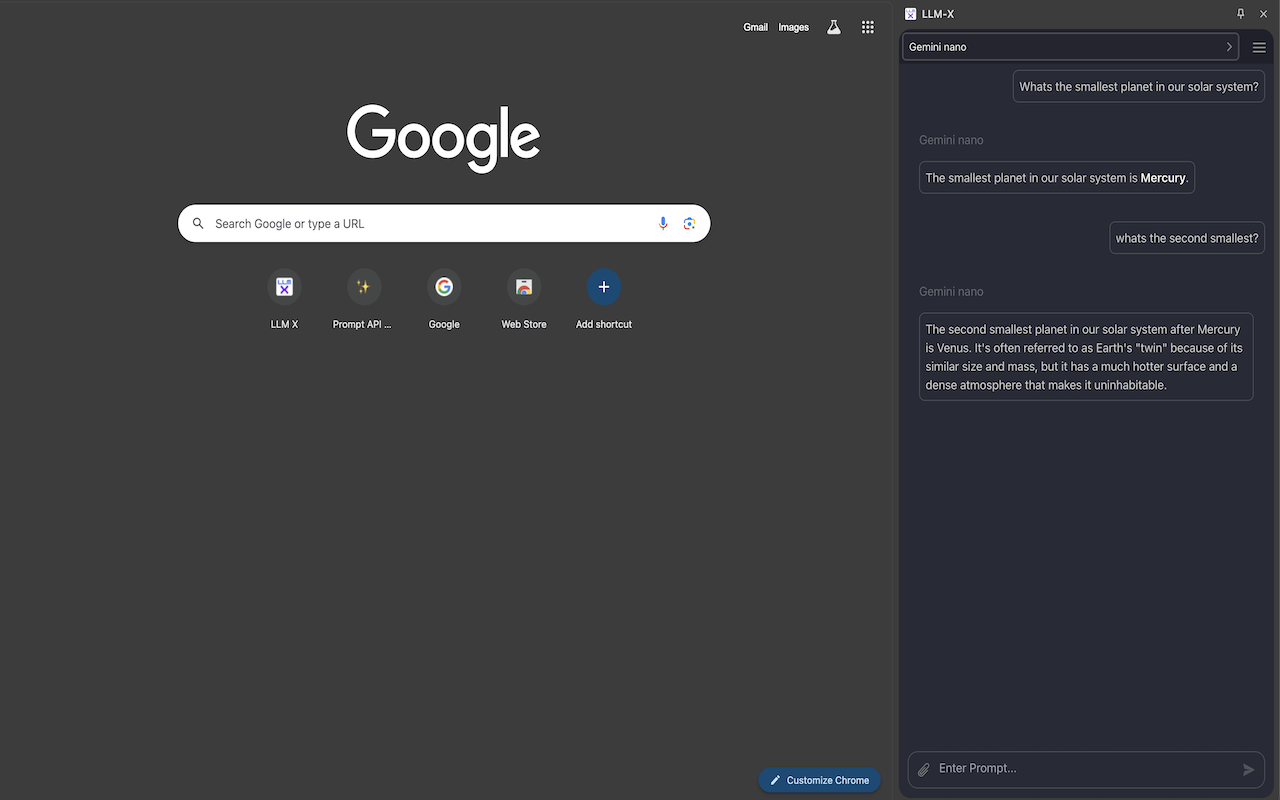This screenshot has height=800, width=1280.
Task: Open the Prompt API shortcut tile
Action: click(x=364, y=299)
